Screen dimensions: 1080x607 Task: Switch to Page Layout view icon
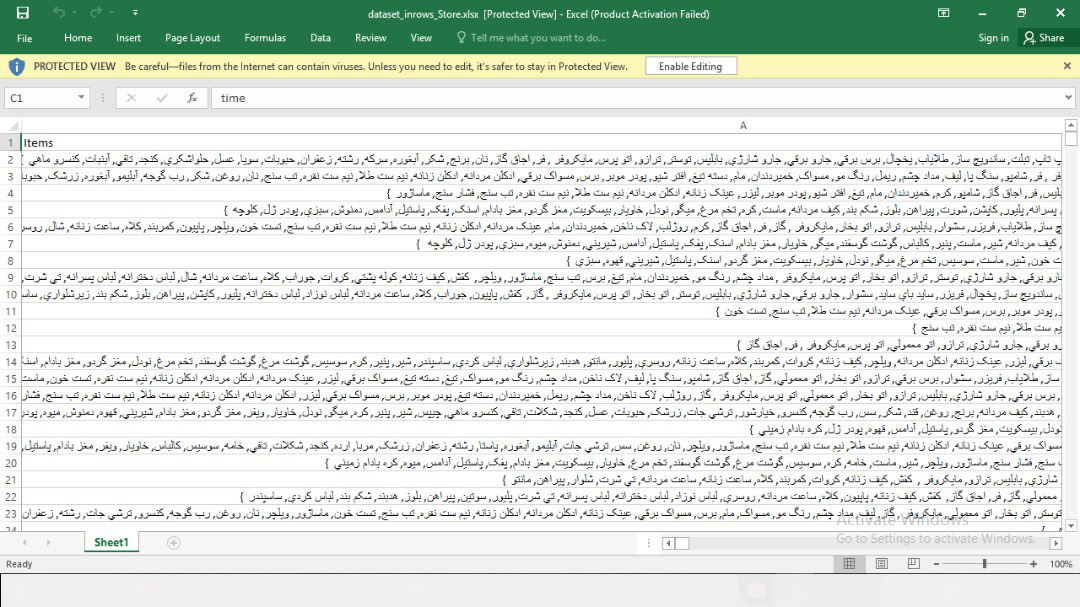coord(882,564)
